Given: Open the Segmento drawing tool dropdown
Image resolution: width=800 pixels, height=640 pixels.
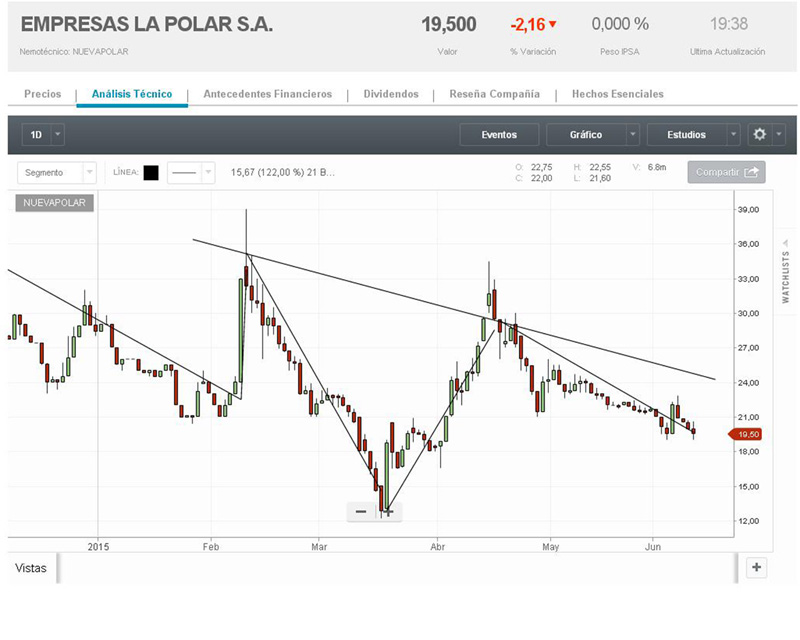Looking at the screenshot, I should pyautogui.click(x=57, y=173).
